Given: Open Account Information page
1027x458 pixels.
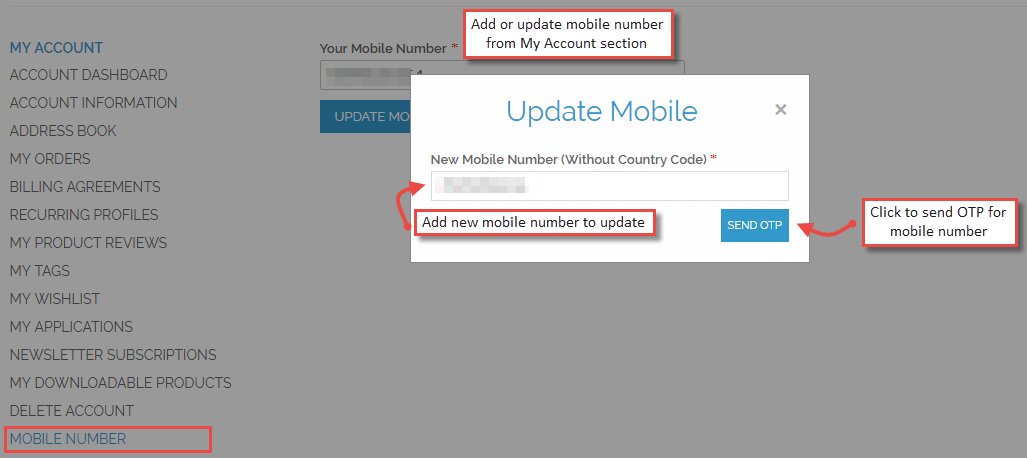Looking at the screenshot, I should (x=94, y=103).
